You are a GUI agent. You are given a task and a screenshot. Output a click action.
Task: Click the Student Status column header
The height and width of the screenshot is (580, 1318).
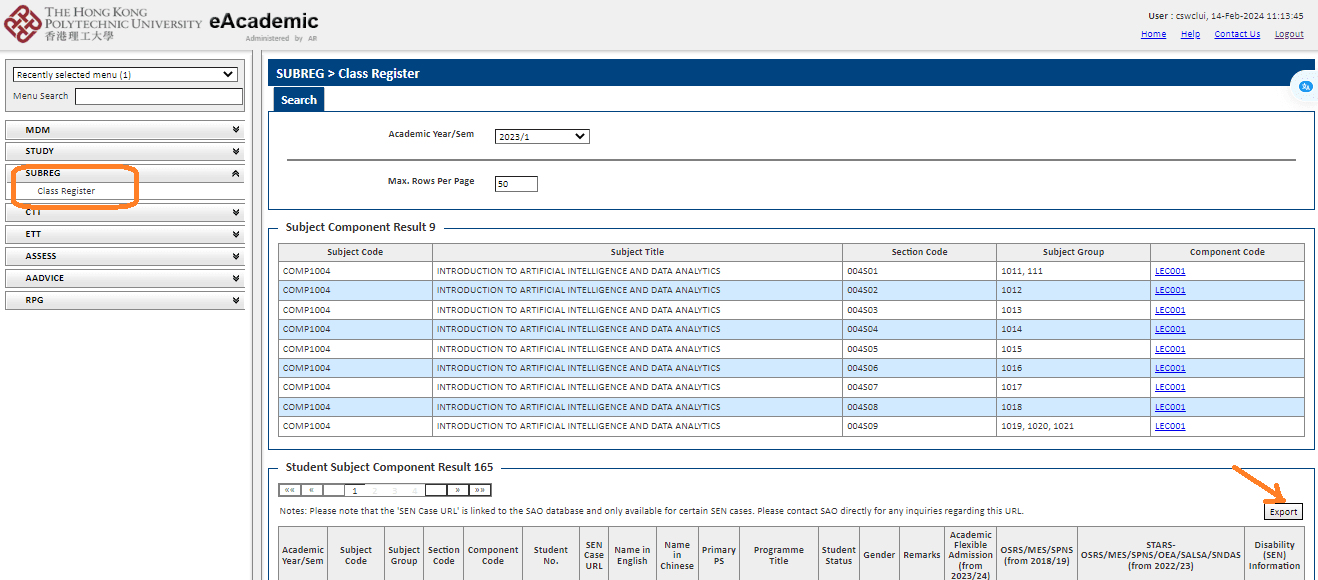pos(838,555)
